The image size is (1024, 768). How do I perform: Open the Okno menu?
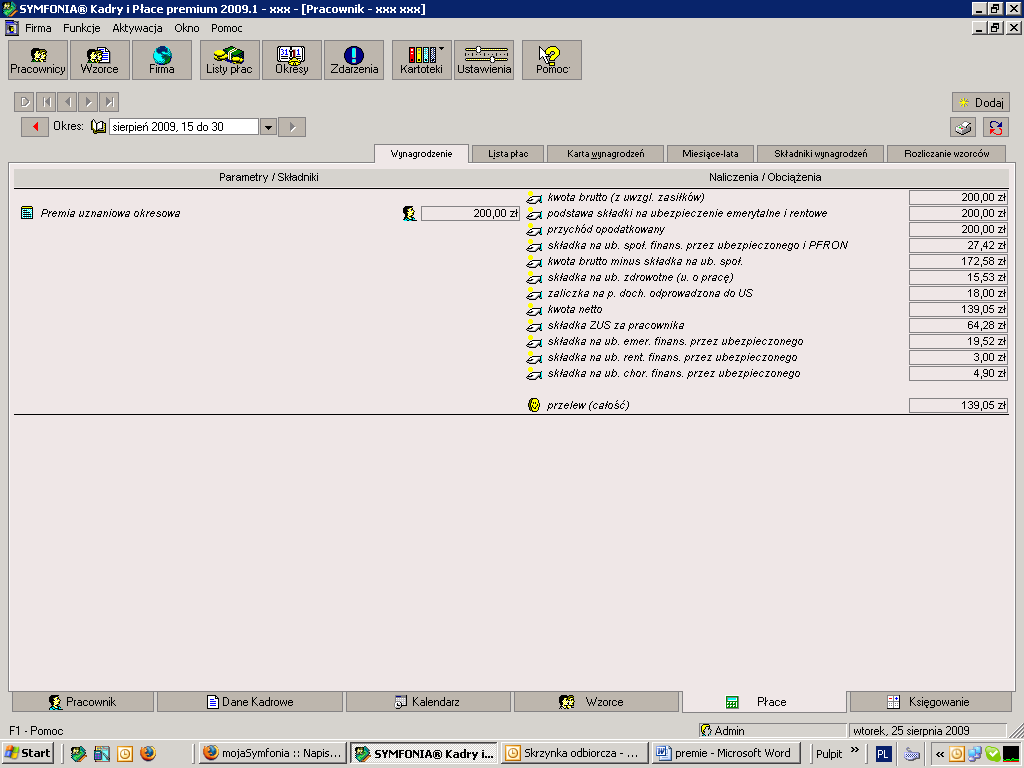(x=187, y=28)
